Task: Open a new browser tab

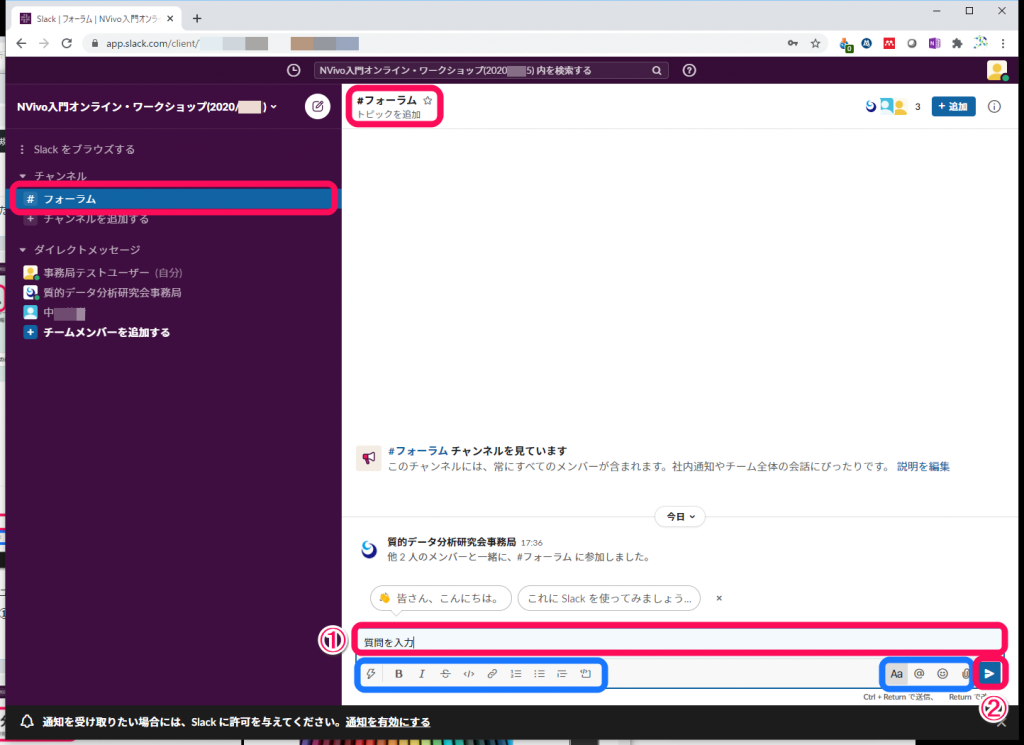Action: [x=197, y=18]
